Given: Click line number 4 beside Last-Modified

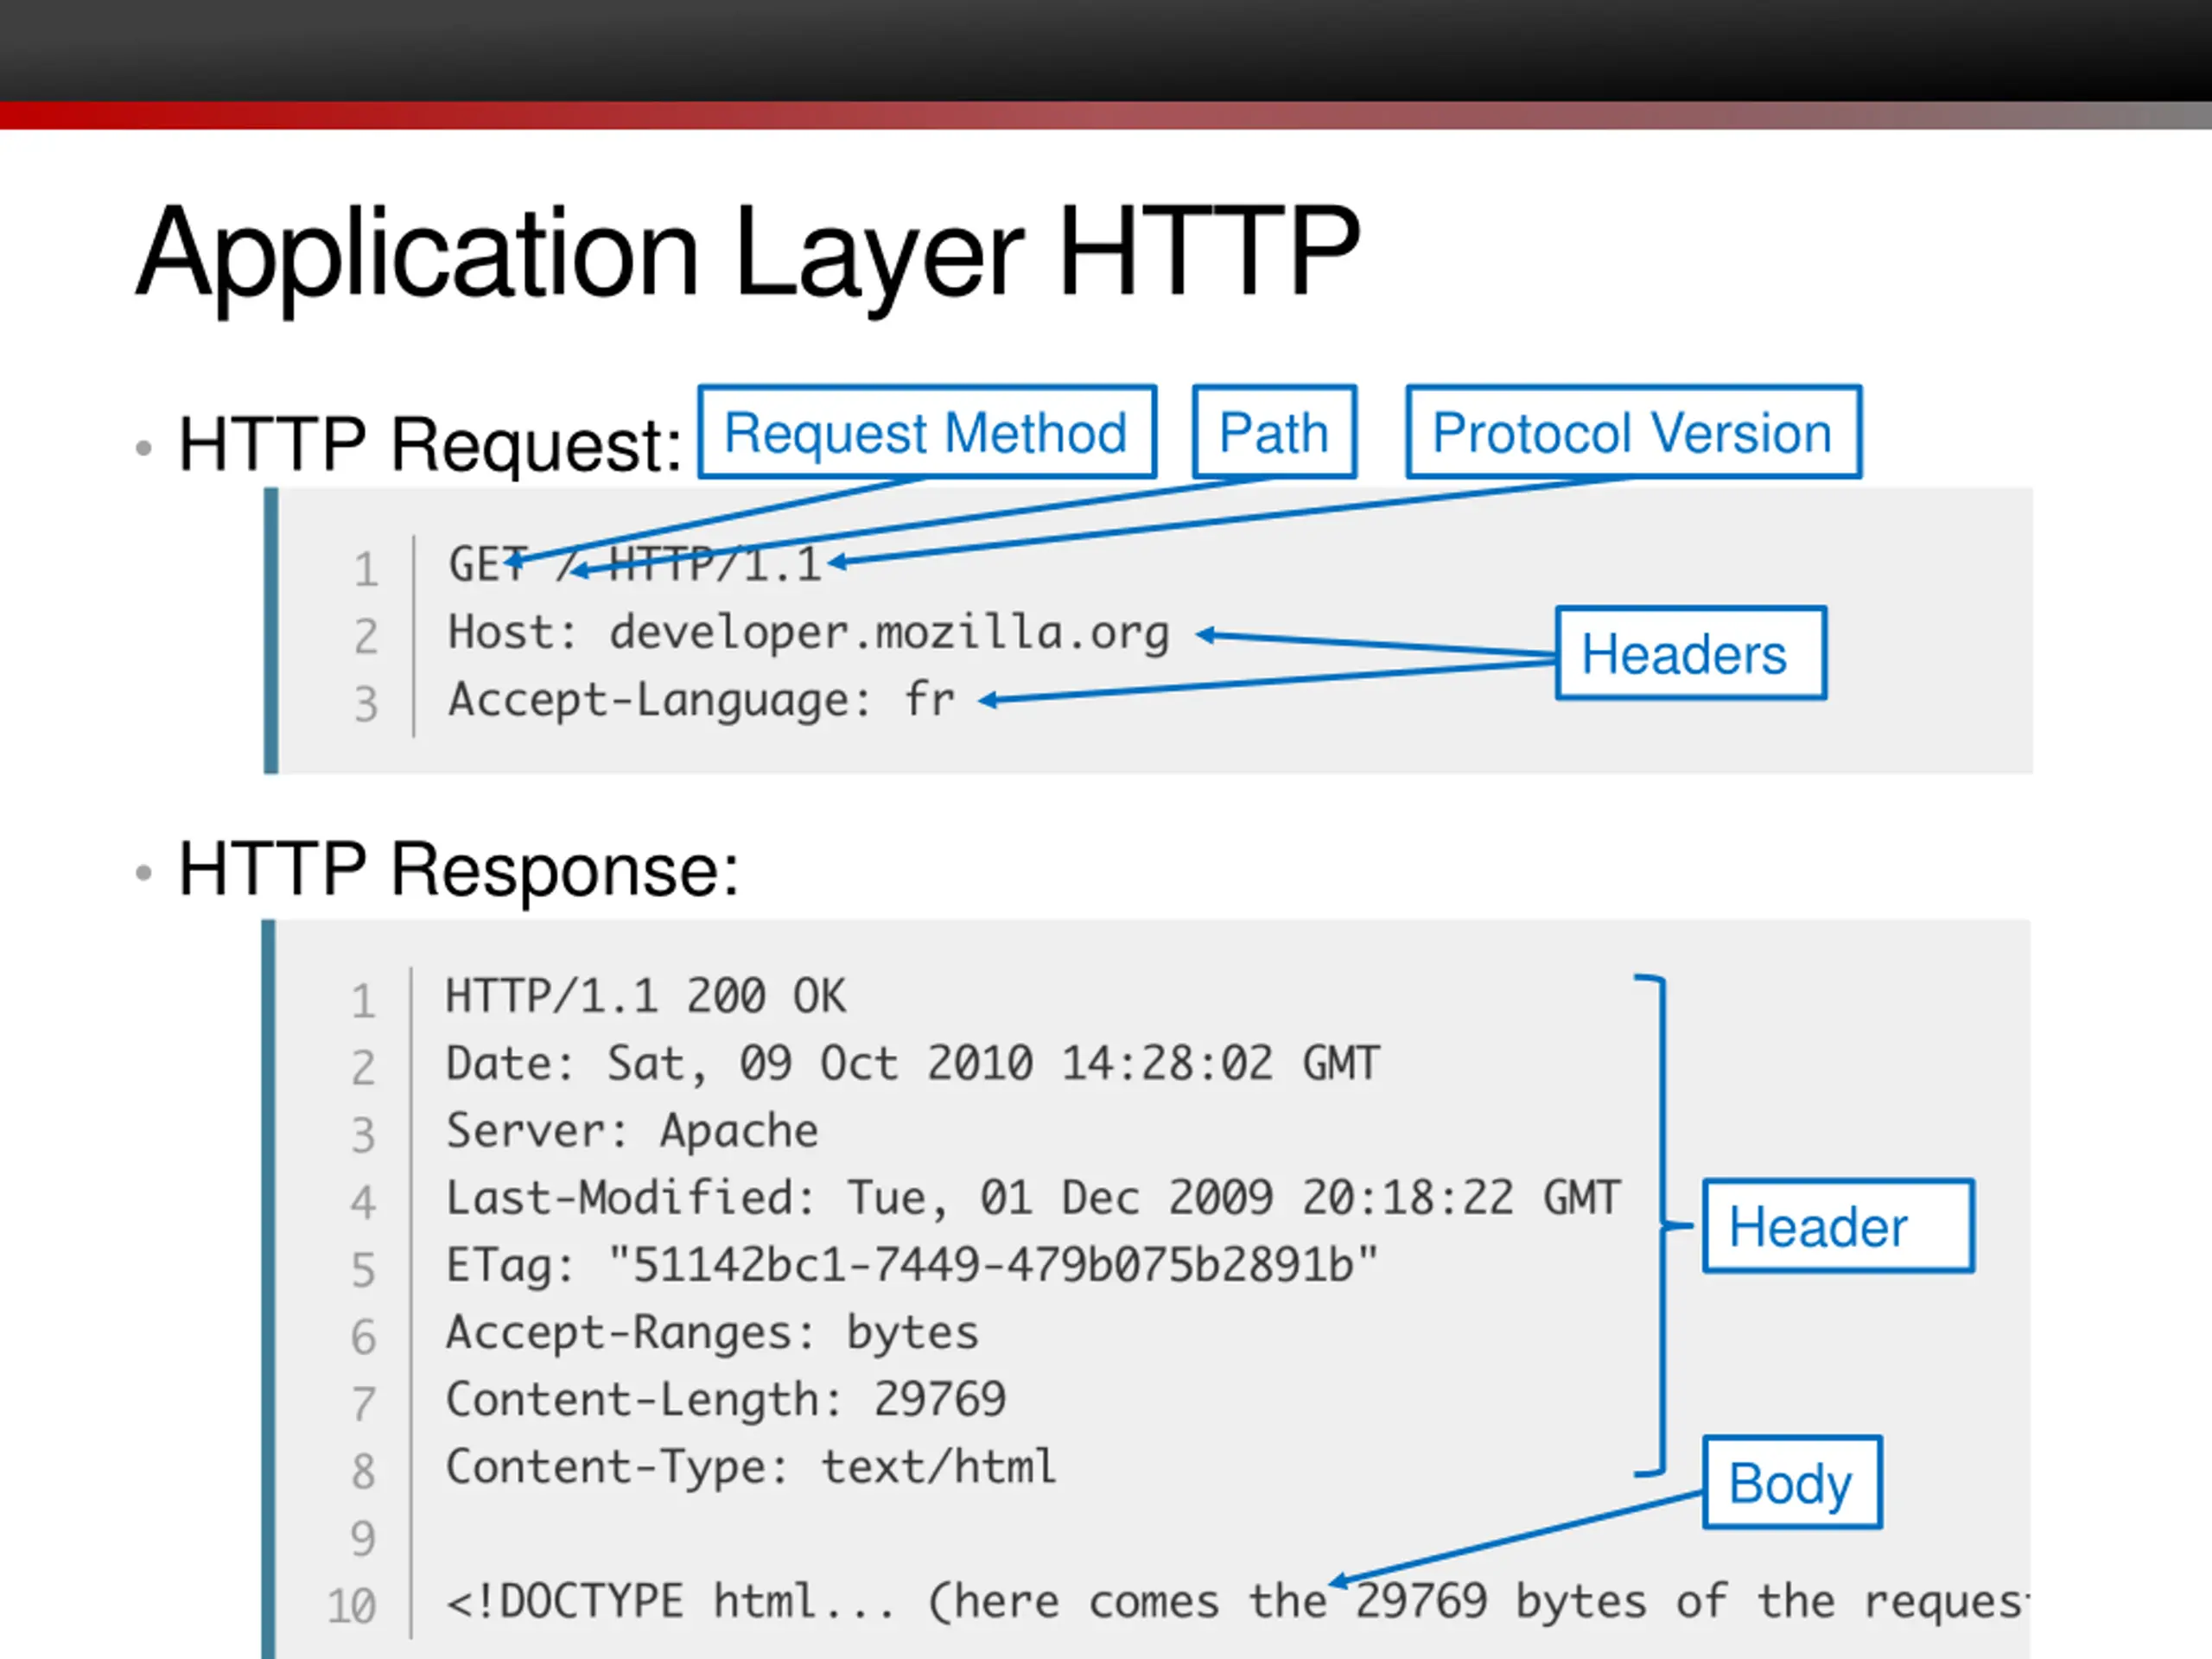Looking at the screenshot, I should click(363, 1203).
